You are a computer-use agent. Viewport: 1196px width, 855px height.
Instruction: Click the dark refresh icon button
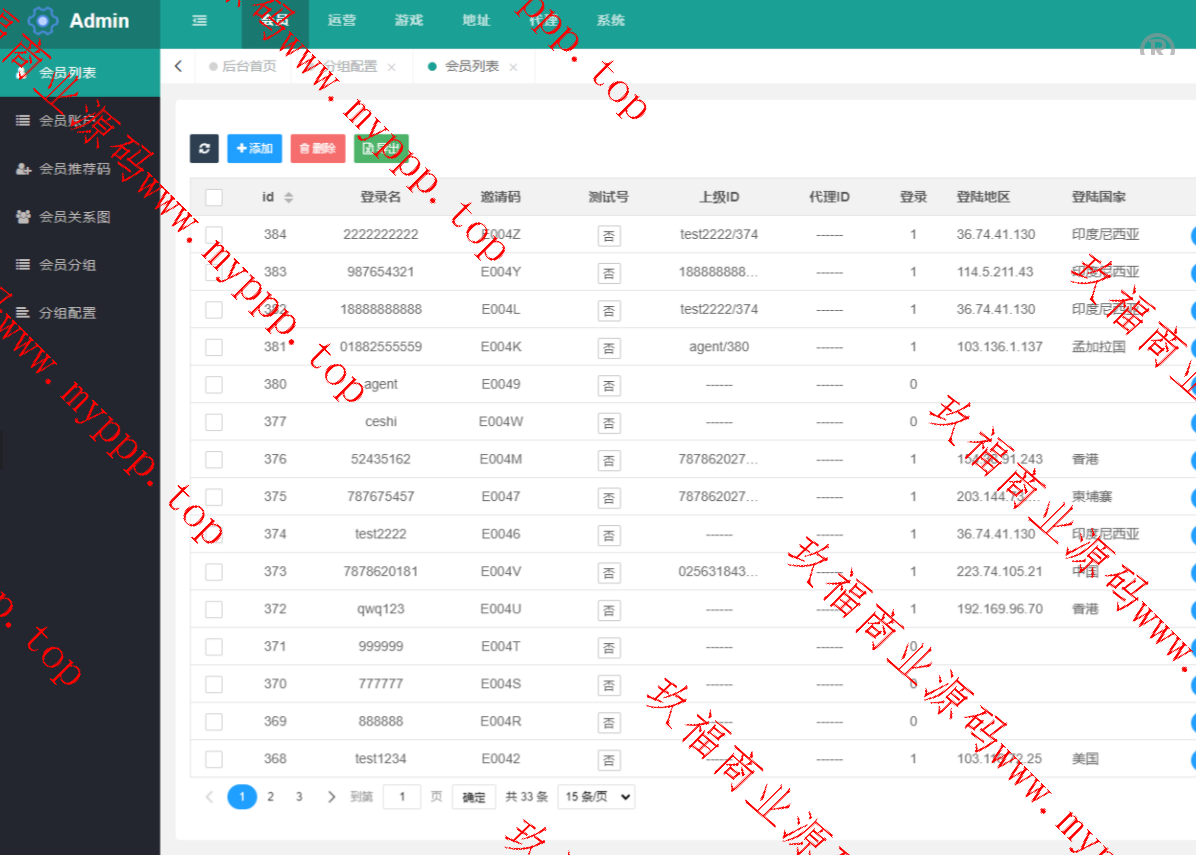[204, 148]
